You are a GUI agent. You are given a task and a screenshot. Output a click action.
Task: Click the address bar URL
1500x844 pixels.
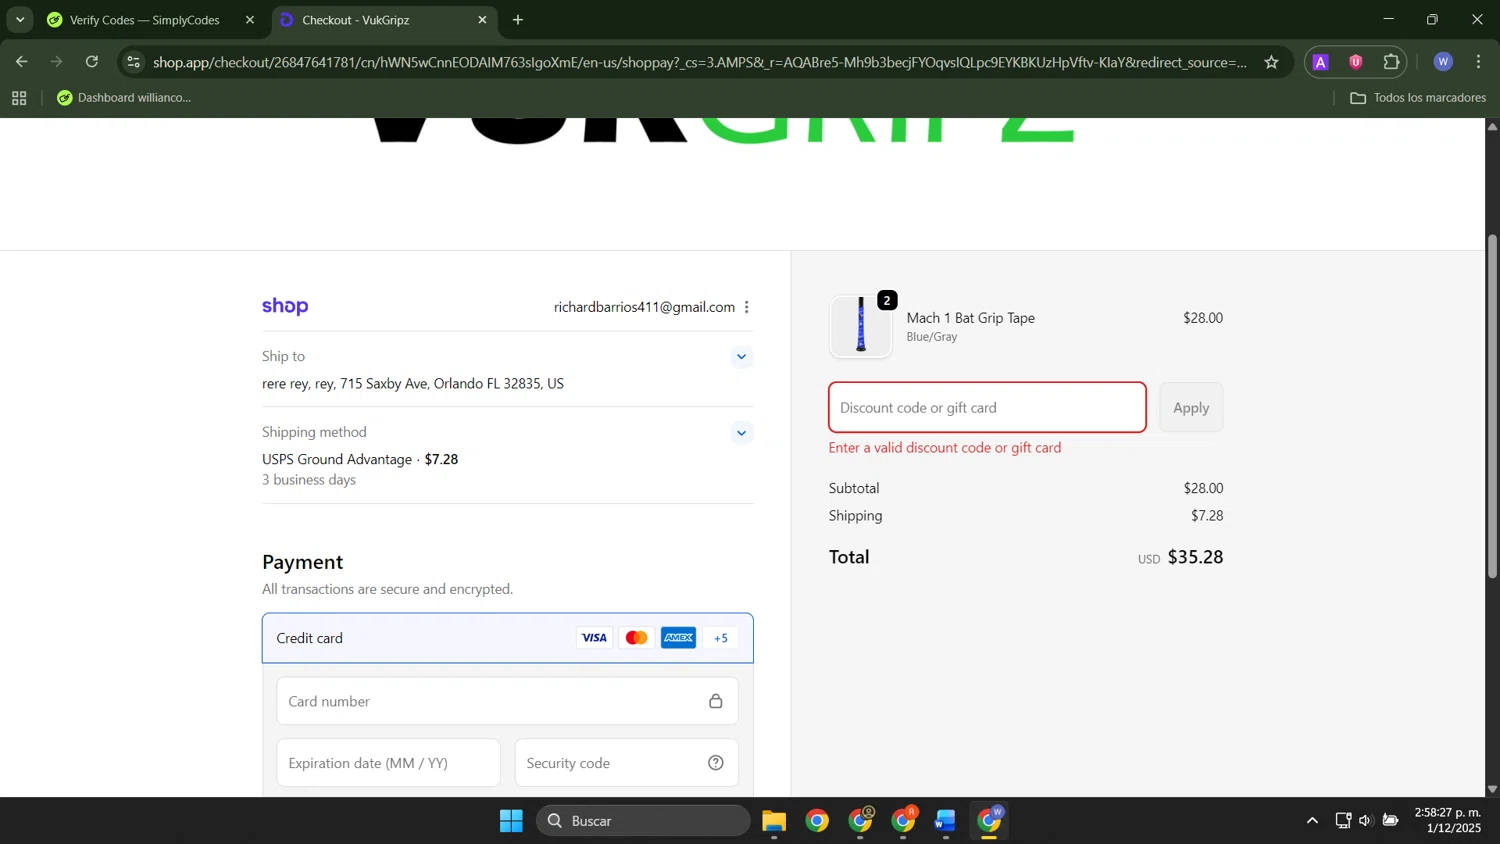coord(700,62)
